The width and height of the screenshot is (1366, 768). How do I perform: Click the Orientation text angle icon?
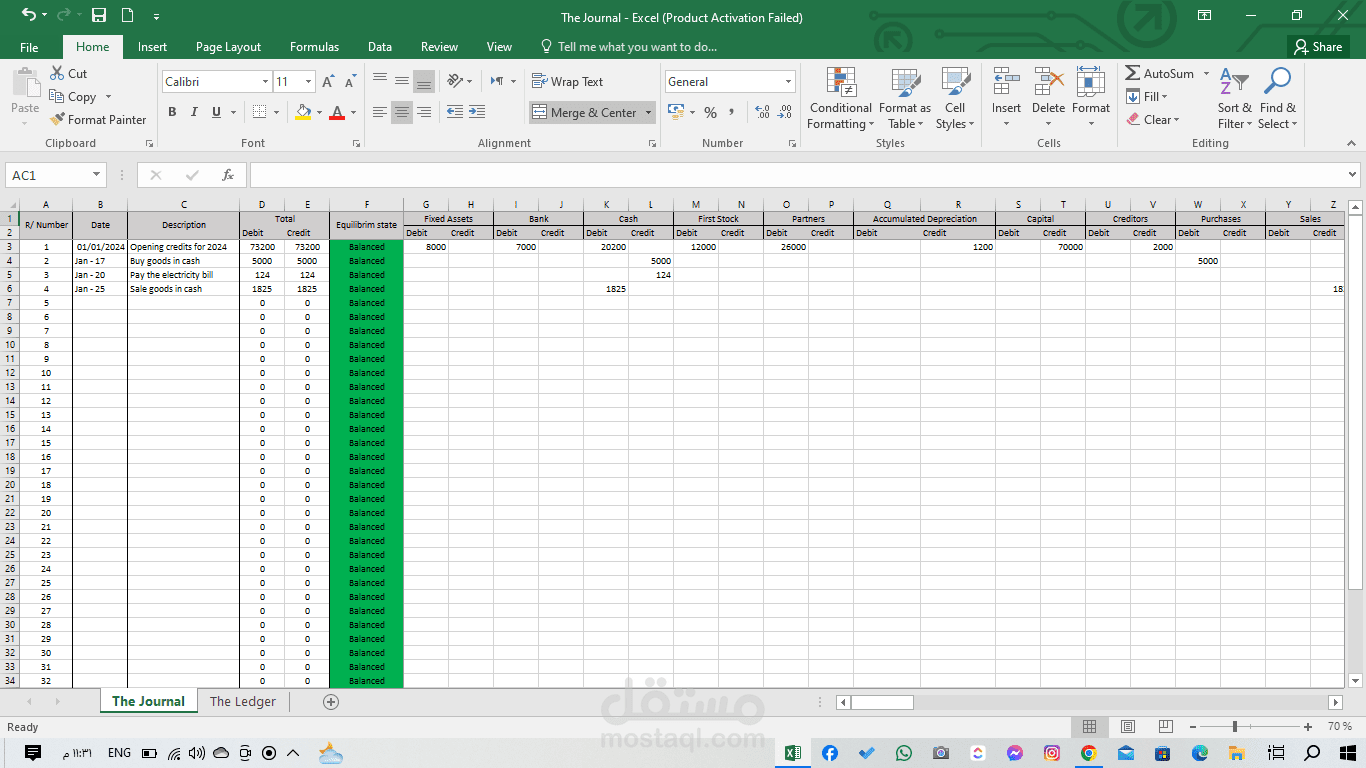tap(455, 81)
